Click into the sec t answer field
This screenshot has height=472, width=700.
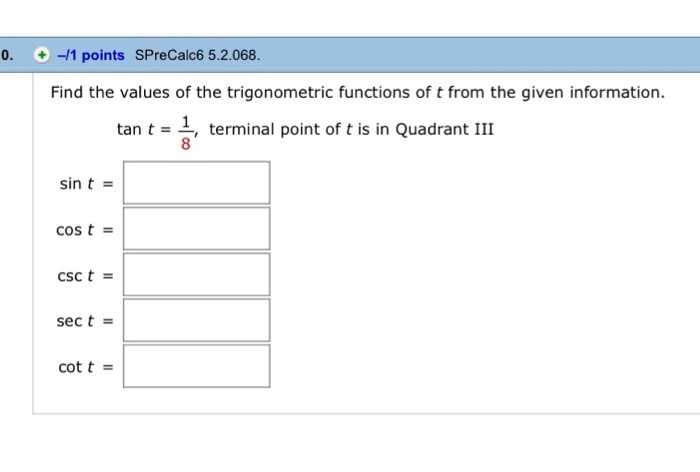tap(197, 321)
